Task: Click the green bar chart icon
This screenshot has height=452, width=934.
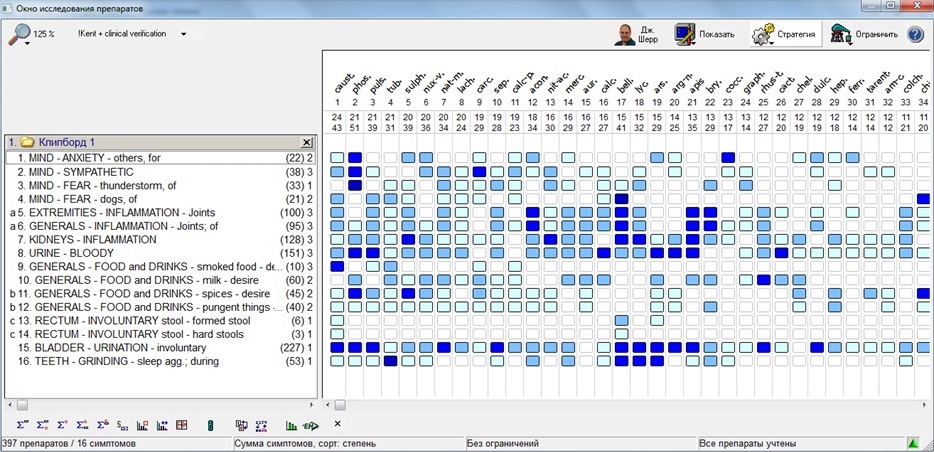Action: pyautogui.click(x=291, y=425)
